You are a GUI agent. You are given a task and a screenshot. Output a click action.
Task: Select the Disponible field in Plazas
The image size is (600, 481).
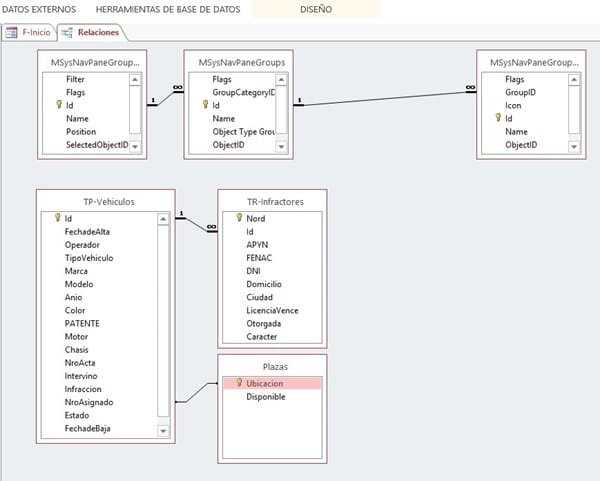[266, 397]
